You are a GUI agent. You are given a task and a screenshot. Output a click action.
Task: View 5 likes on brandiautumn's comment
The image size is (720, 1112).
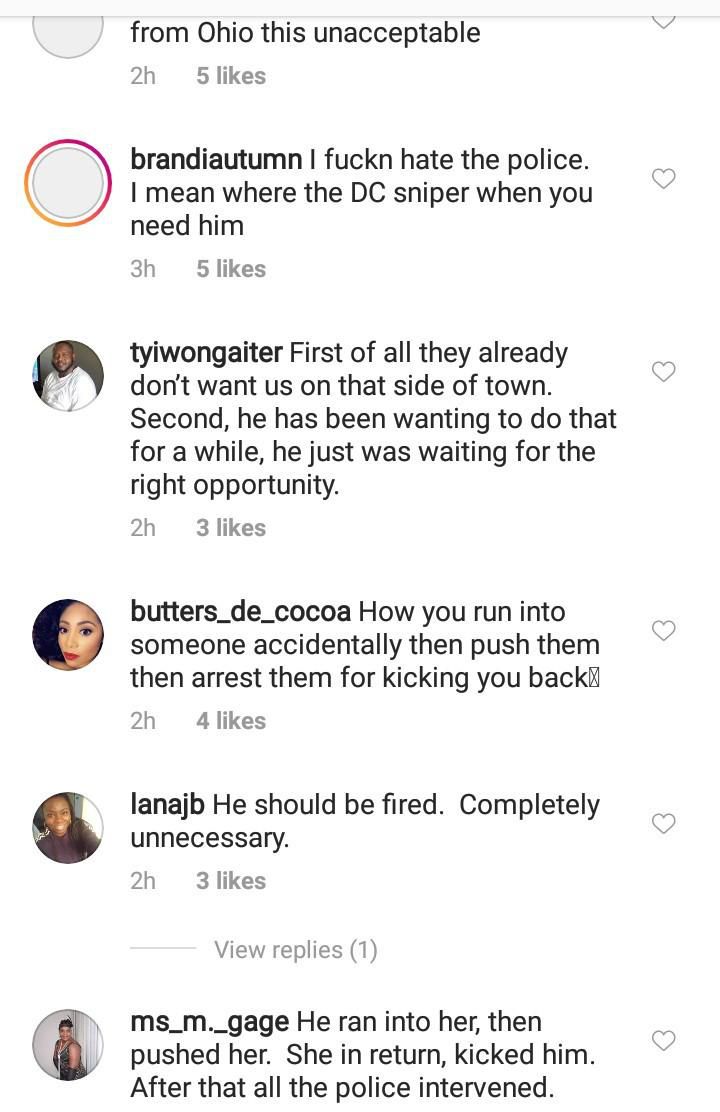point(231,269)
